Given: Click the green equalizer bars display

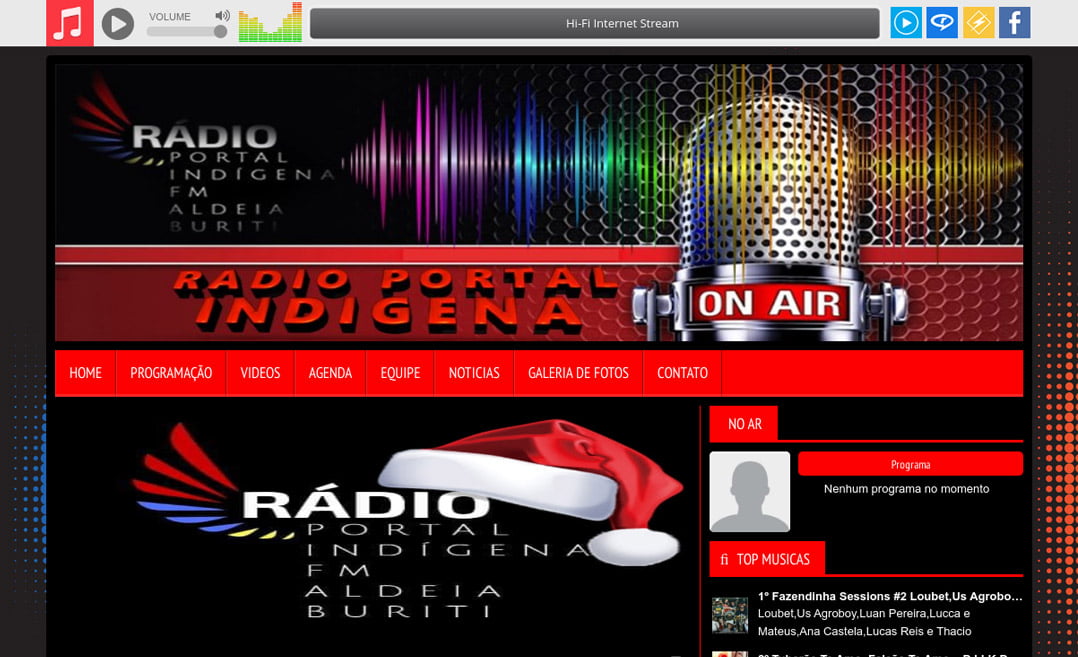Looking at the screenshot, I should click(x=270, y=23).
